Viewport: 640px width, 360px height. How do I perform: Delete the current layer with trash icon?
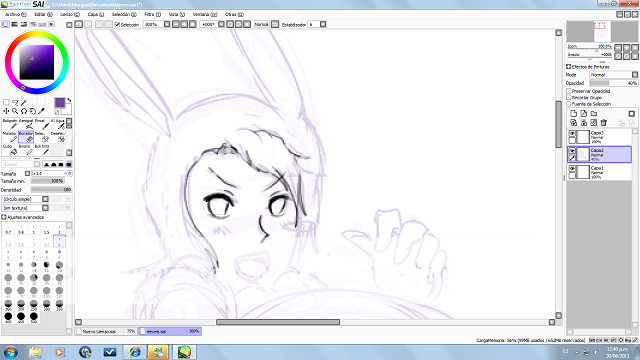(604, 122)
